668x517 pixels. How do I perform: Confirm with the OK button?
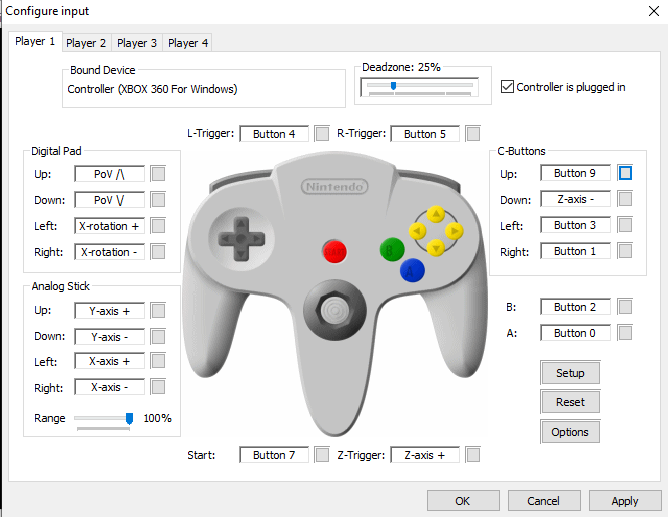point(463,500)
